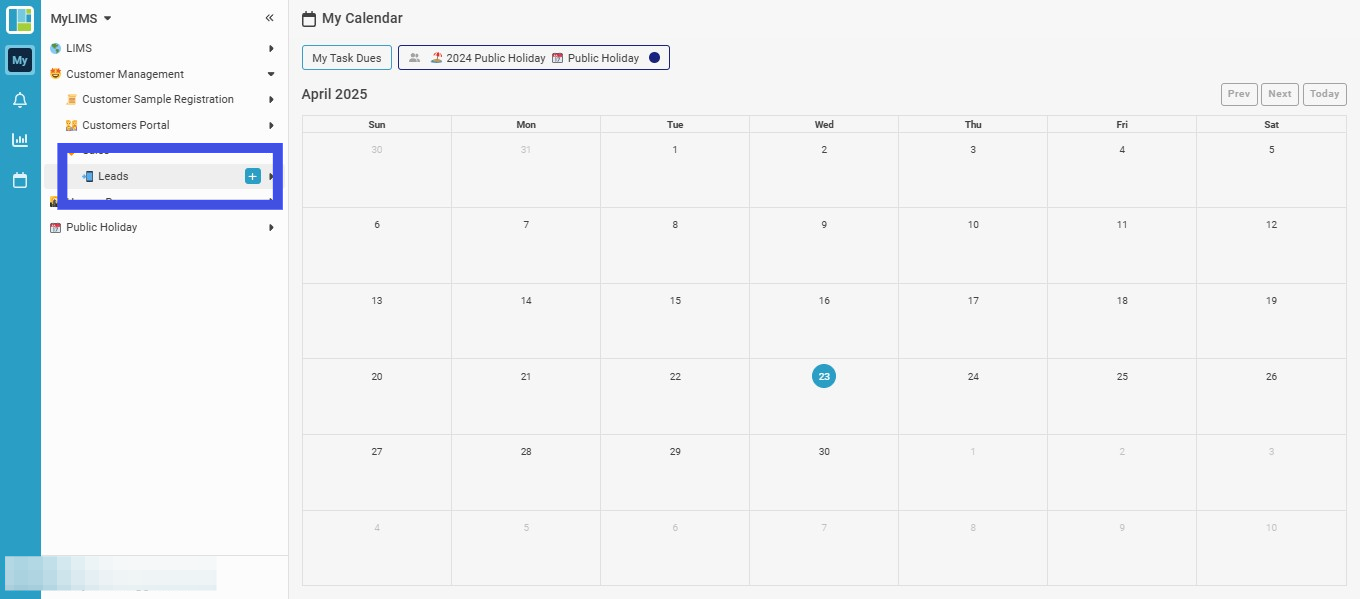Select LIMS in the sidebar
The image size is (1360, 599).
click(79, 48)
